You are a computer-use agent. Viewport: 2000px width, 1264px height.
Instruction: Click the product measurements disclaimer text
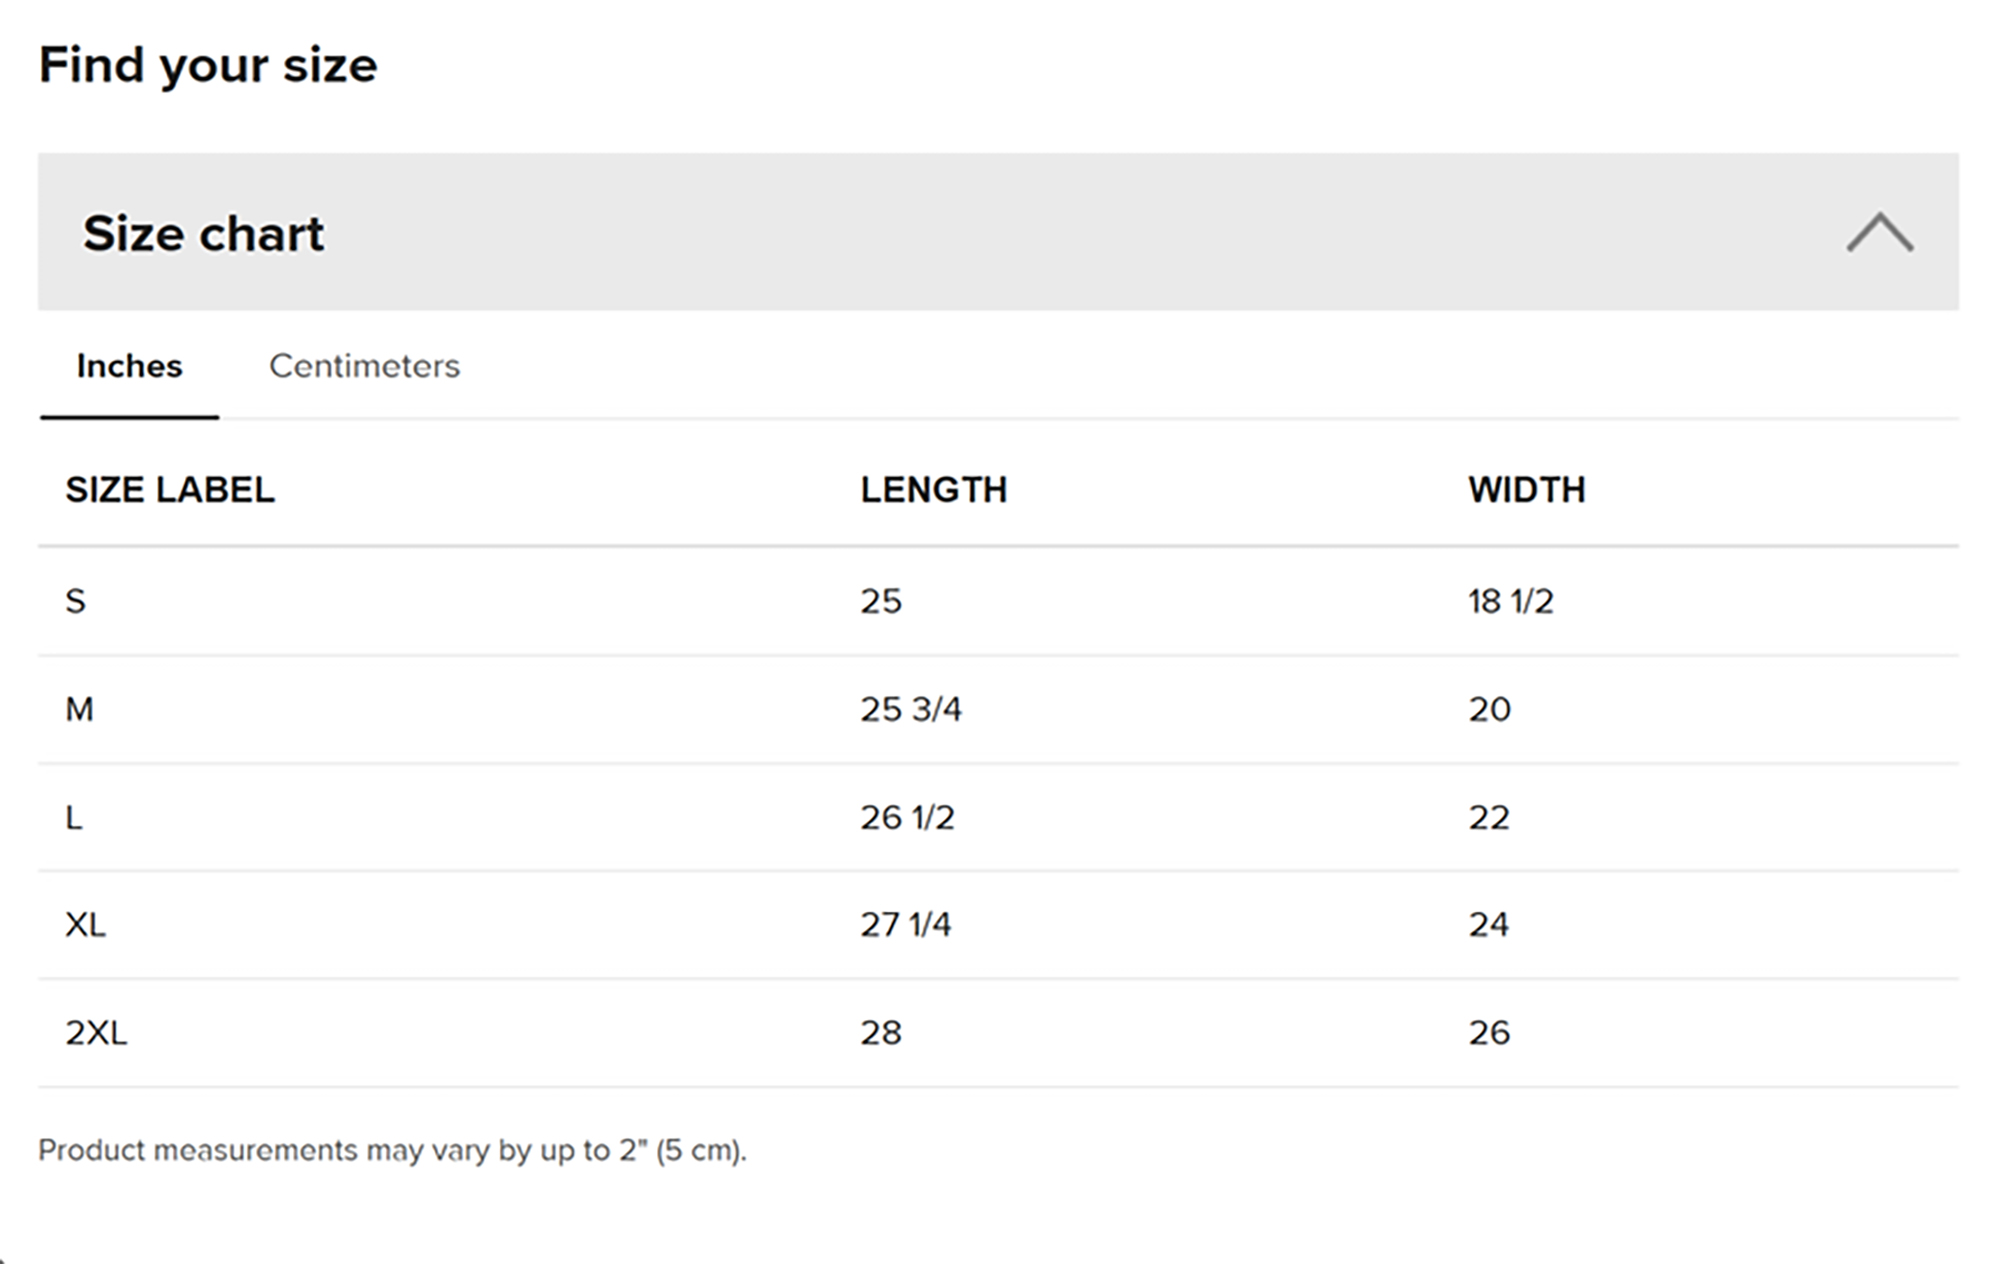pyautogui.click(x=392, y=1150)
